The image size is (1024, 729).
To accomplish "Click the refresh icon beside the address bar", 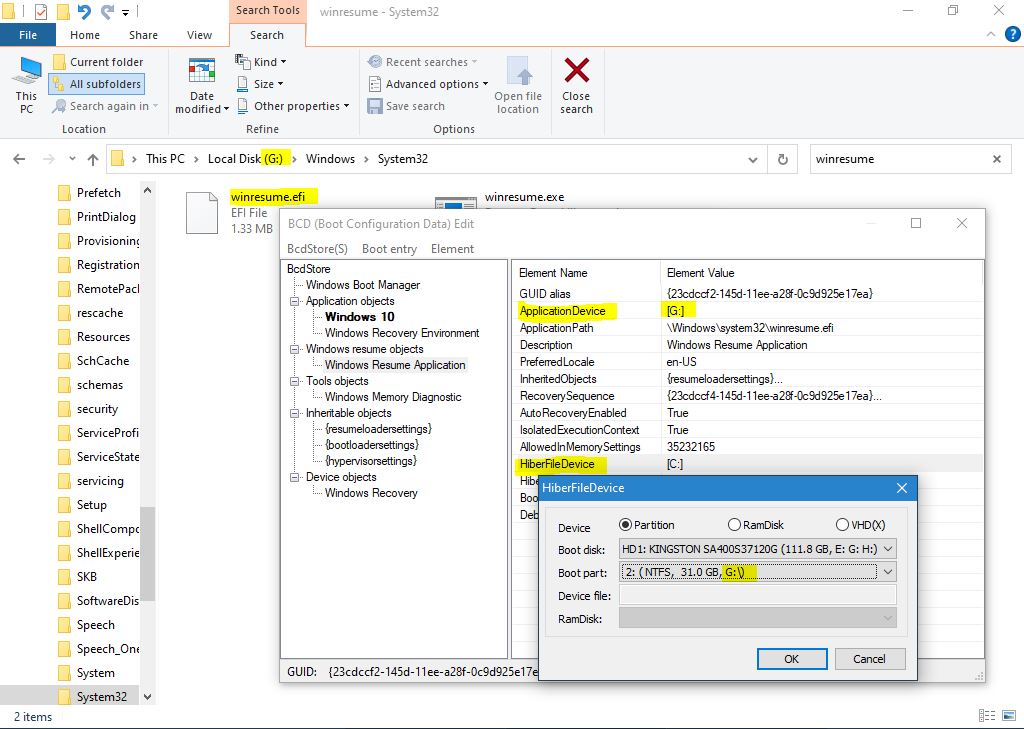I will [783, 159].
